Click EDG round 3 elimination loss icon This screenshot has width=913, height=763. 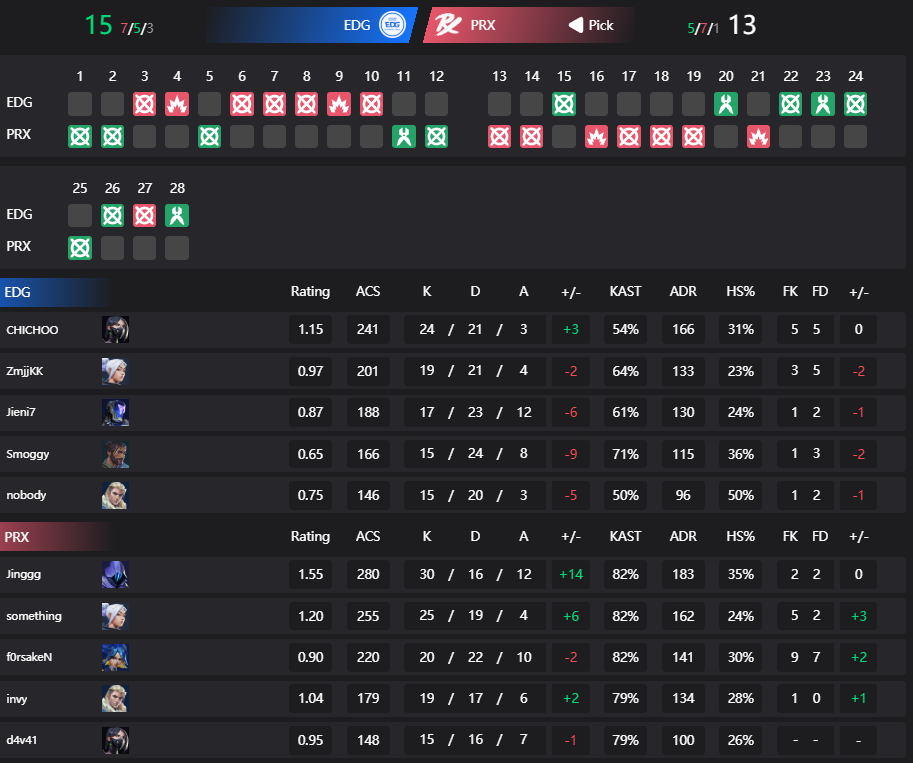(144, 104)
